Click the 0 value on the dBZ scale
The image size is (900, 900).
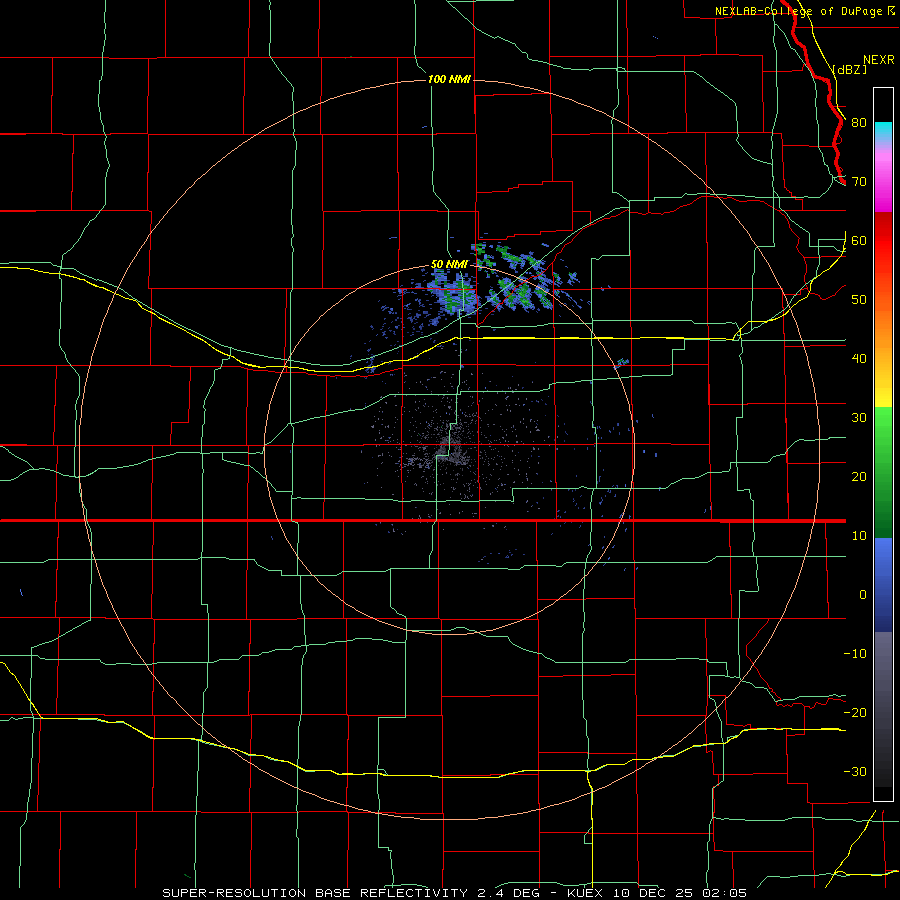coord(863,595)
